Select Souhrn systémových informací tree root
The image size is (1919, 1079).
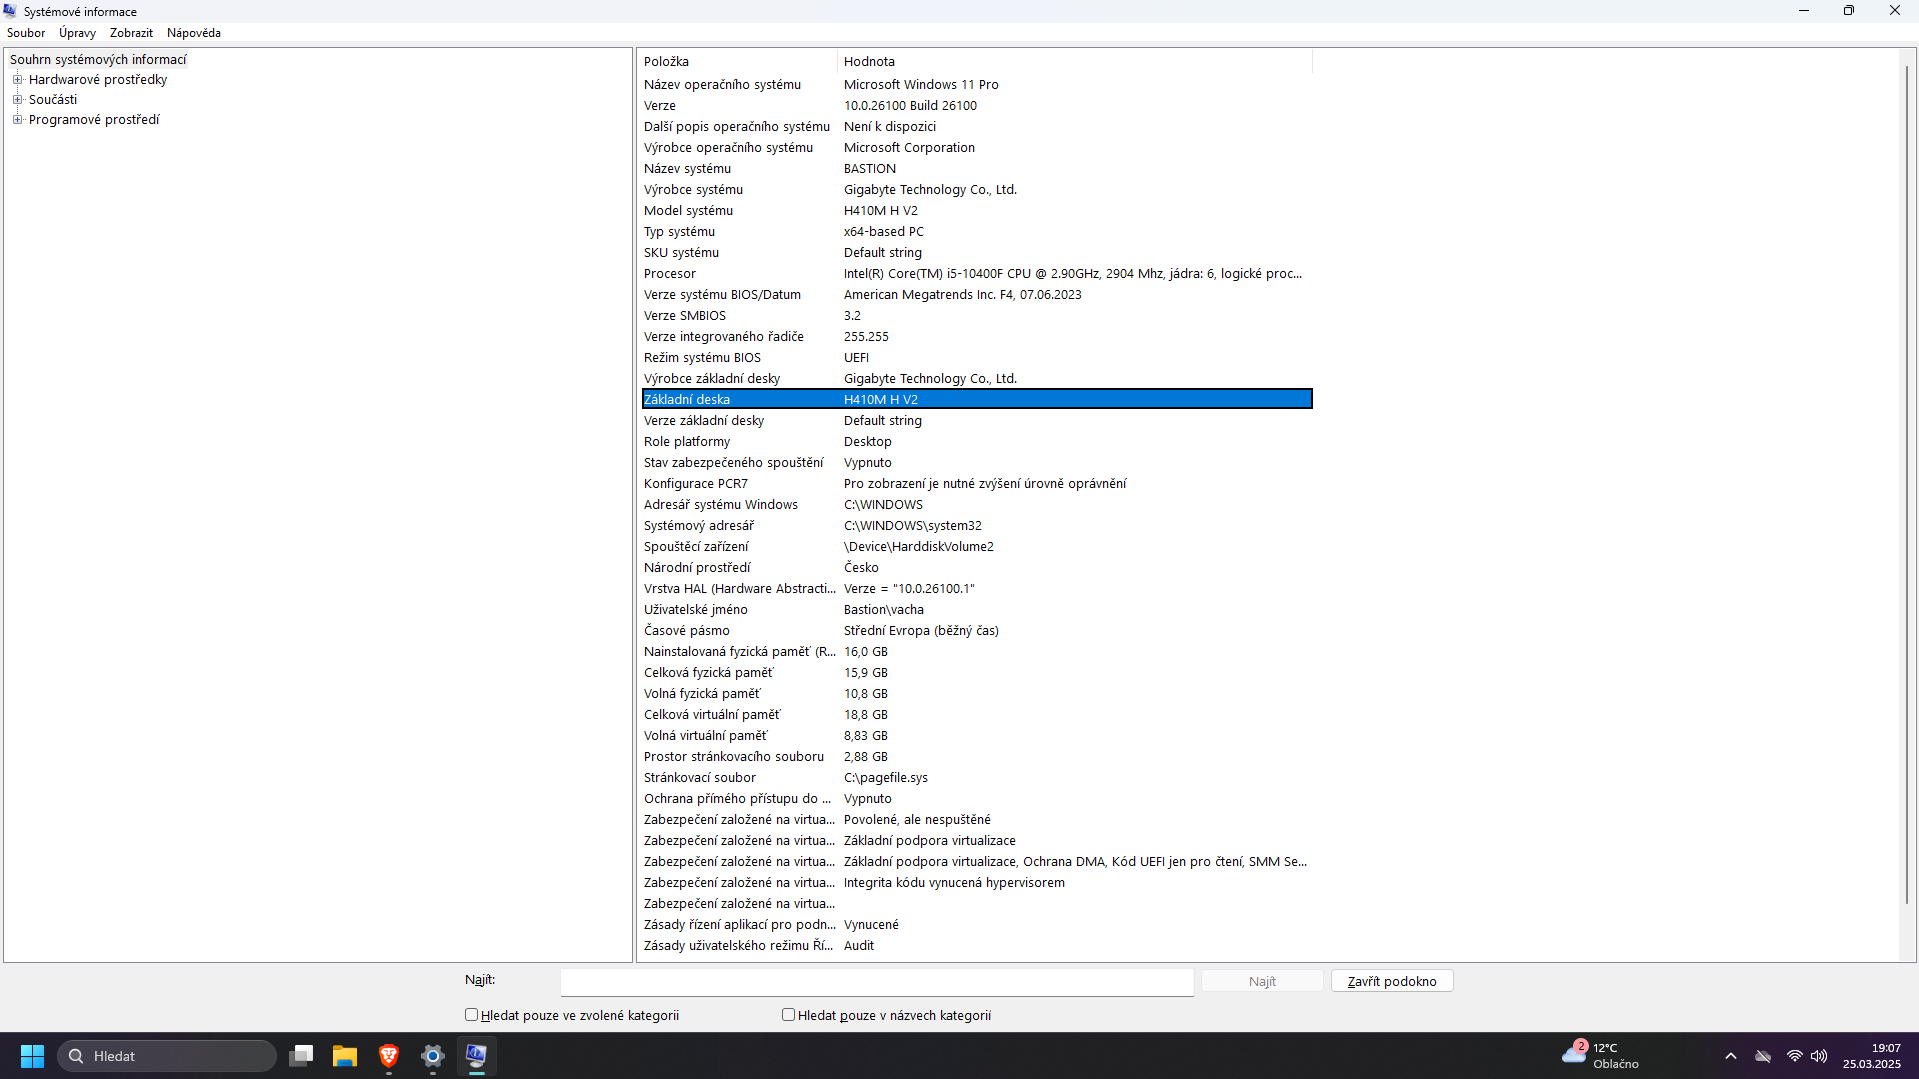(98, 60)
